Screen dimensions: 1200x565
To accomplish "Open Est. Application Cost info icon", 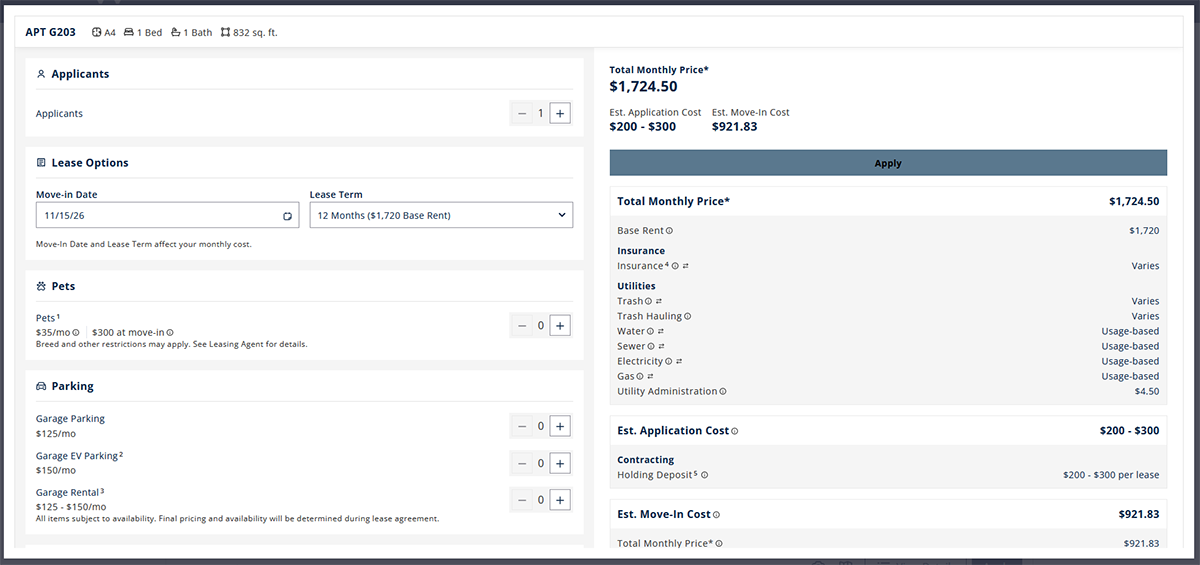I will (x=734, y=431).
